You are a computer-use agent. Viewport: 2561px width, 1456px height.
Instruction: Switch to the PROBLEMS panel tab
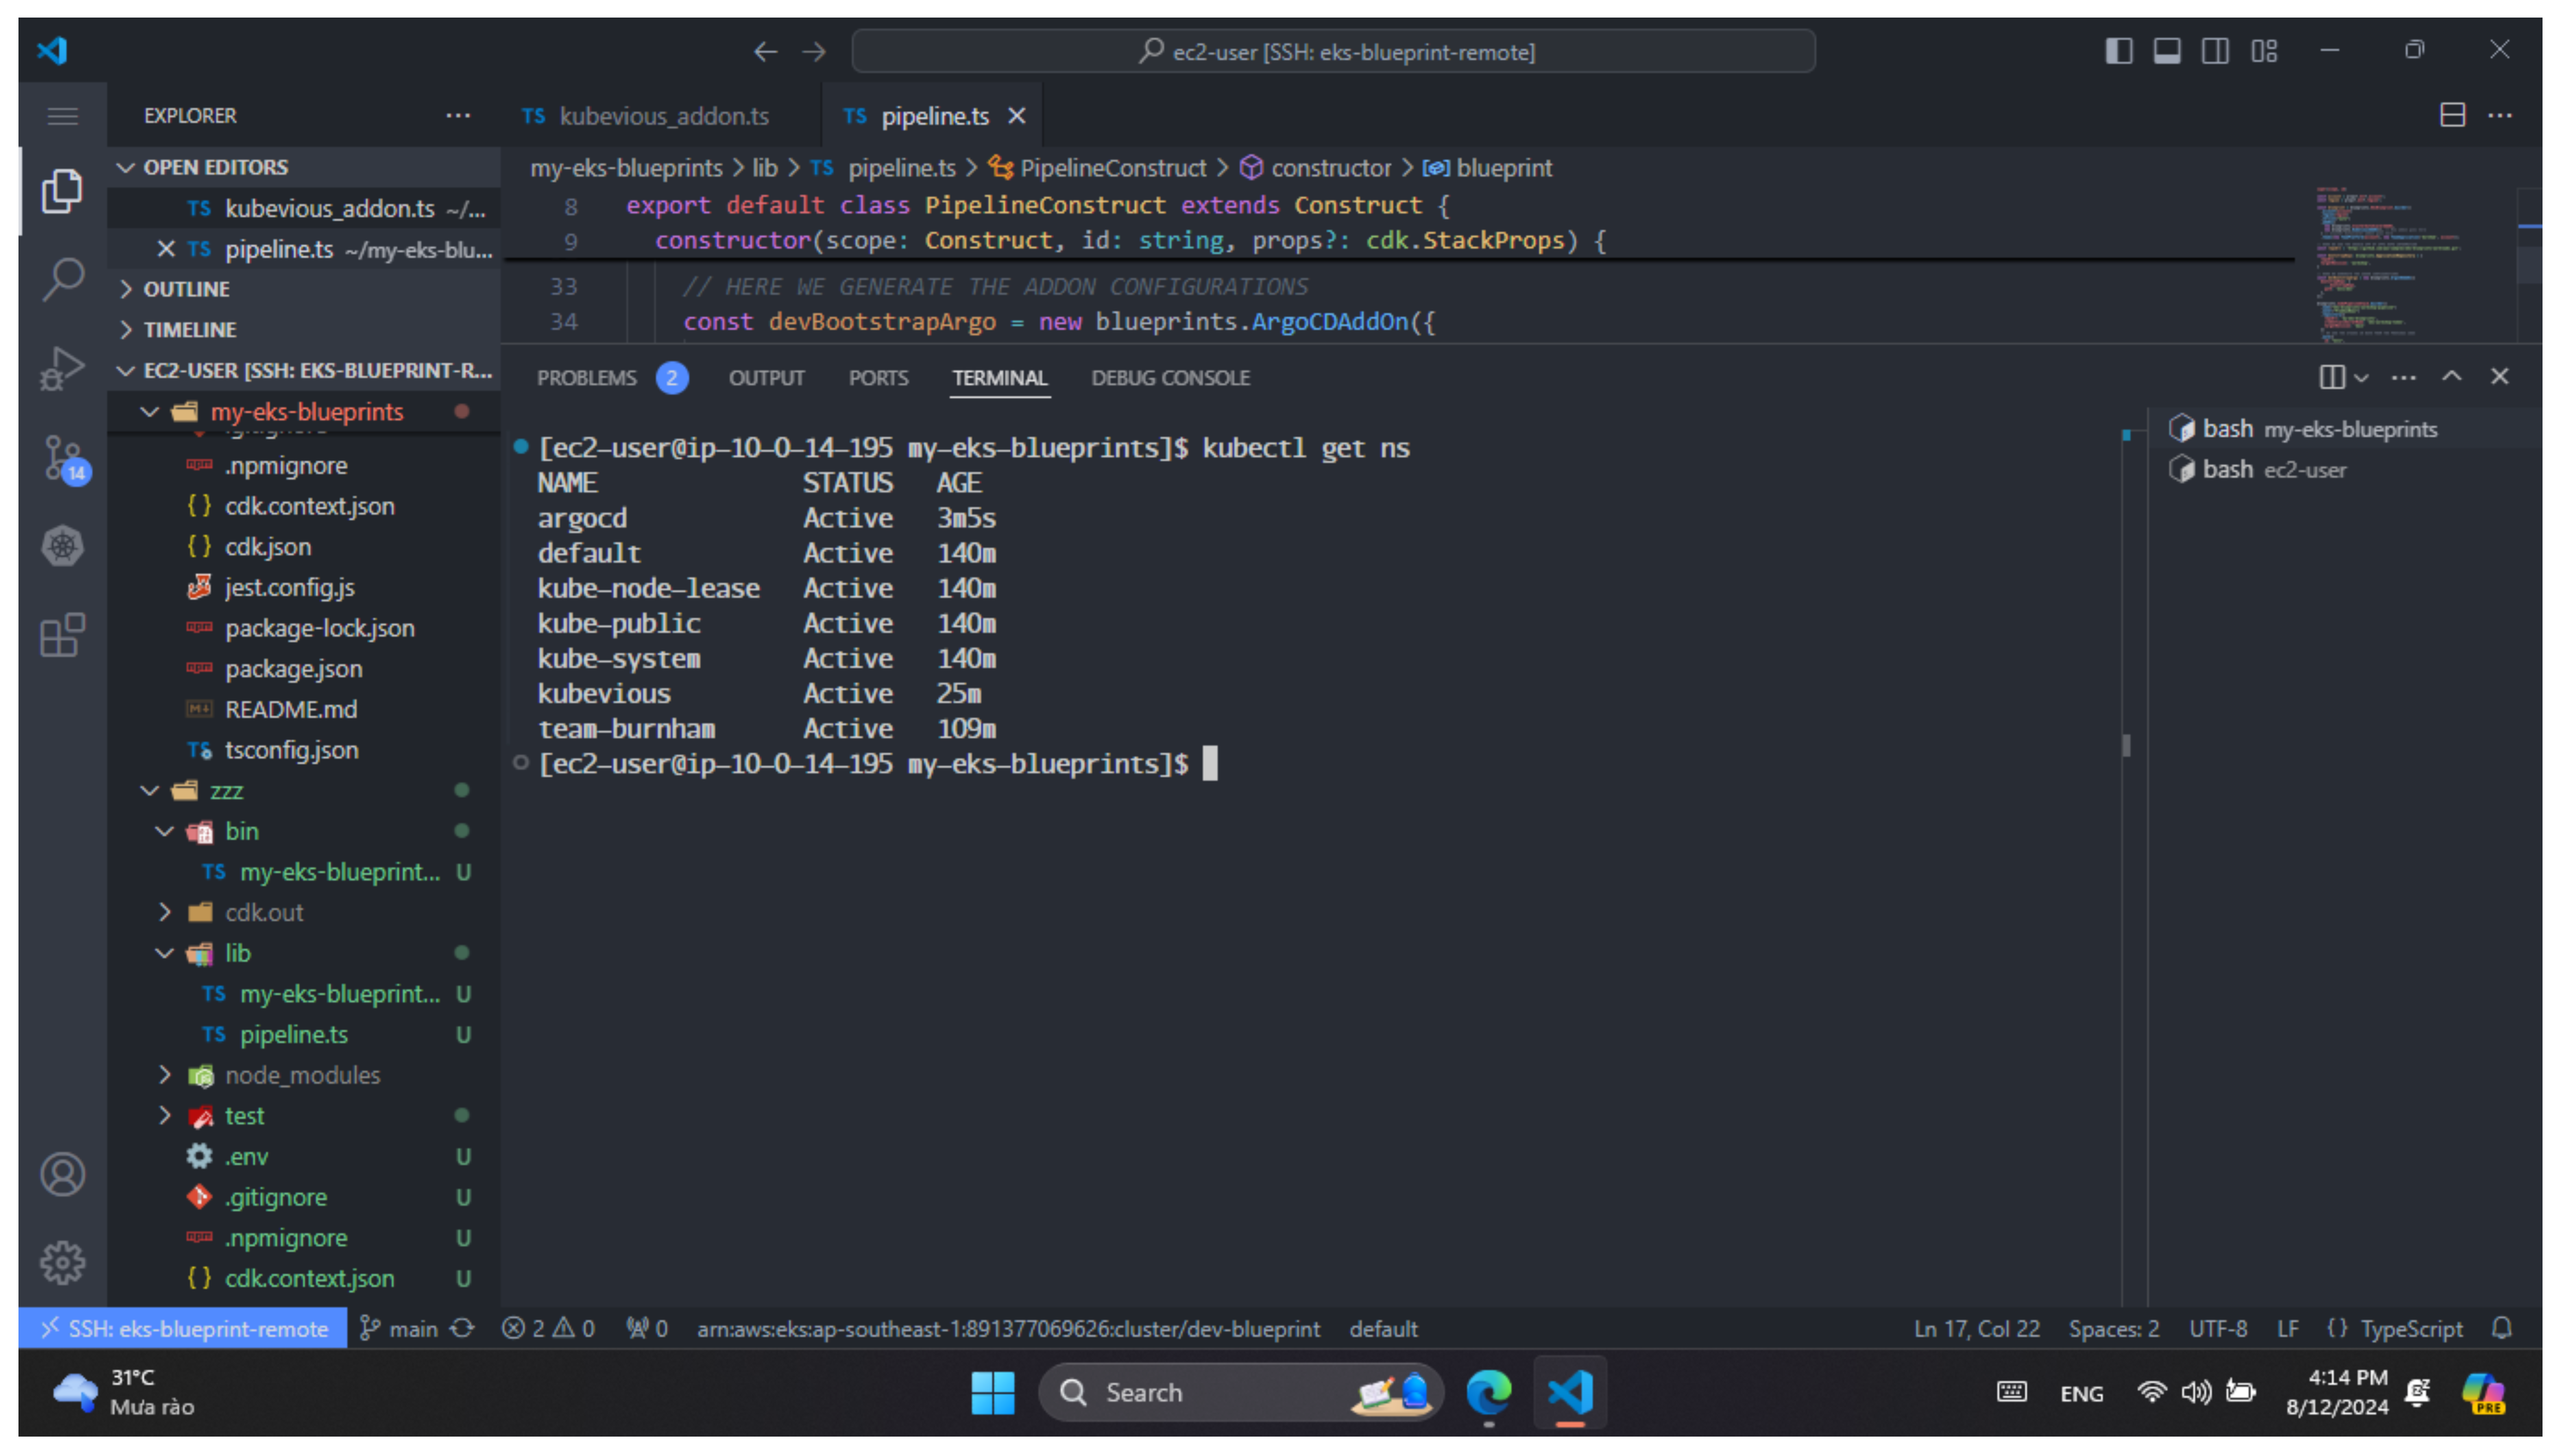(x=586, y=378)
